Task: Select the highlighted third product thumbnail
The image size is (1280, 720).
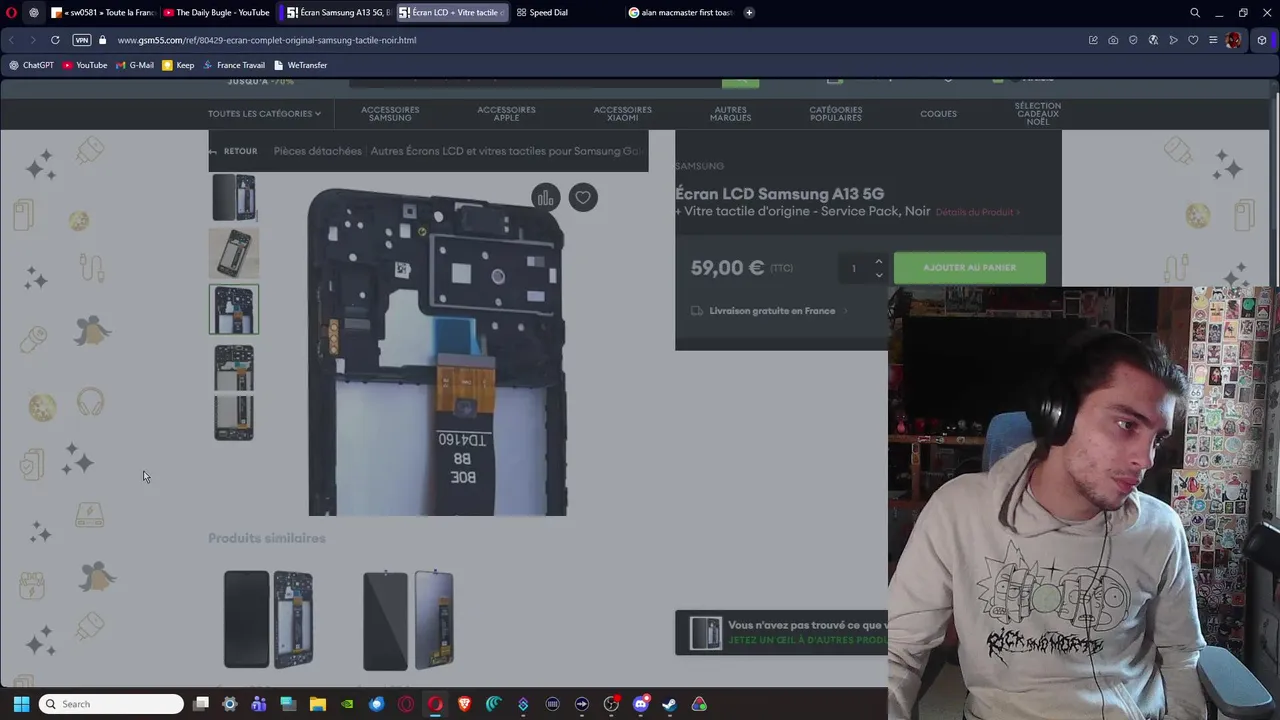Action: click(234, 310)
